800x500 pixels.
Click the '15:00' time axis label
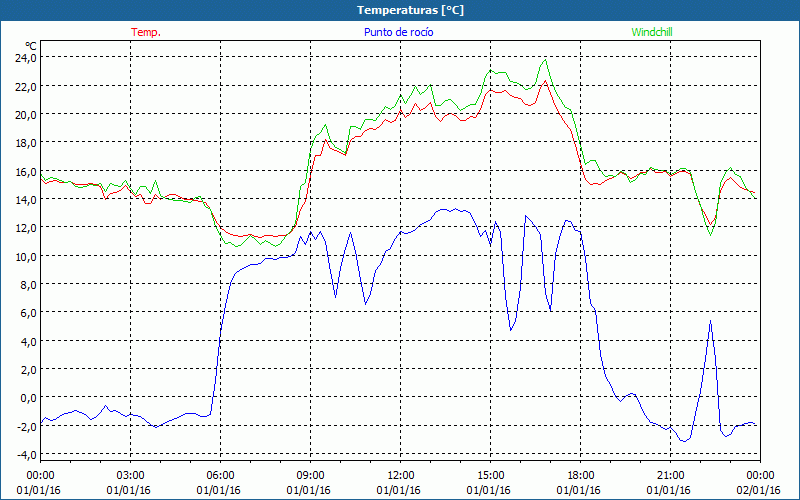point(490,476)
